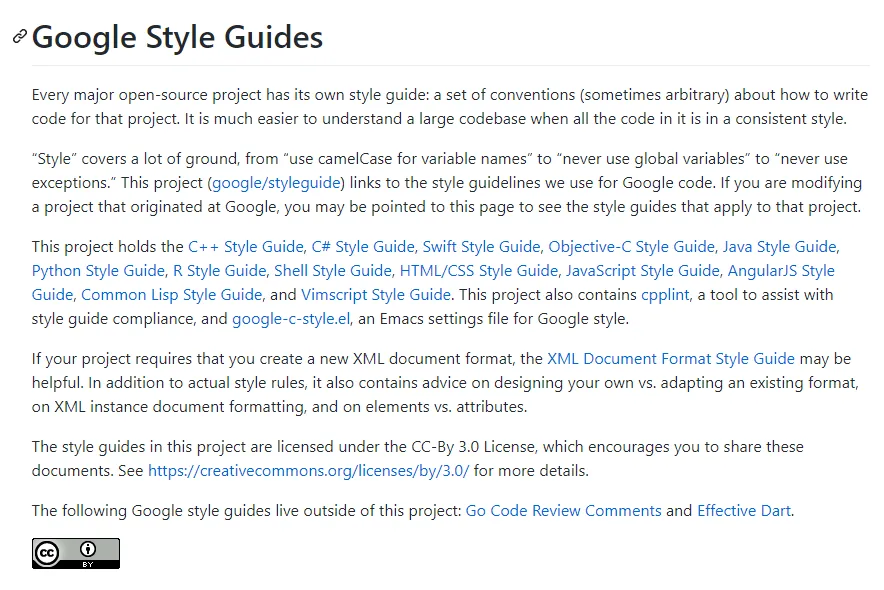This screenshot has height=590, width=884.
Task: Open the google-c-style.el link
Action: [x=291, y=318]
